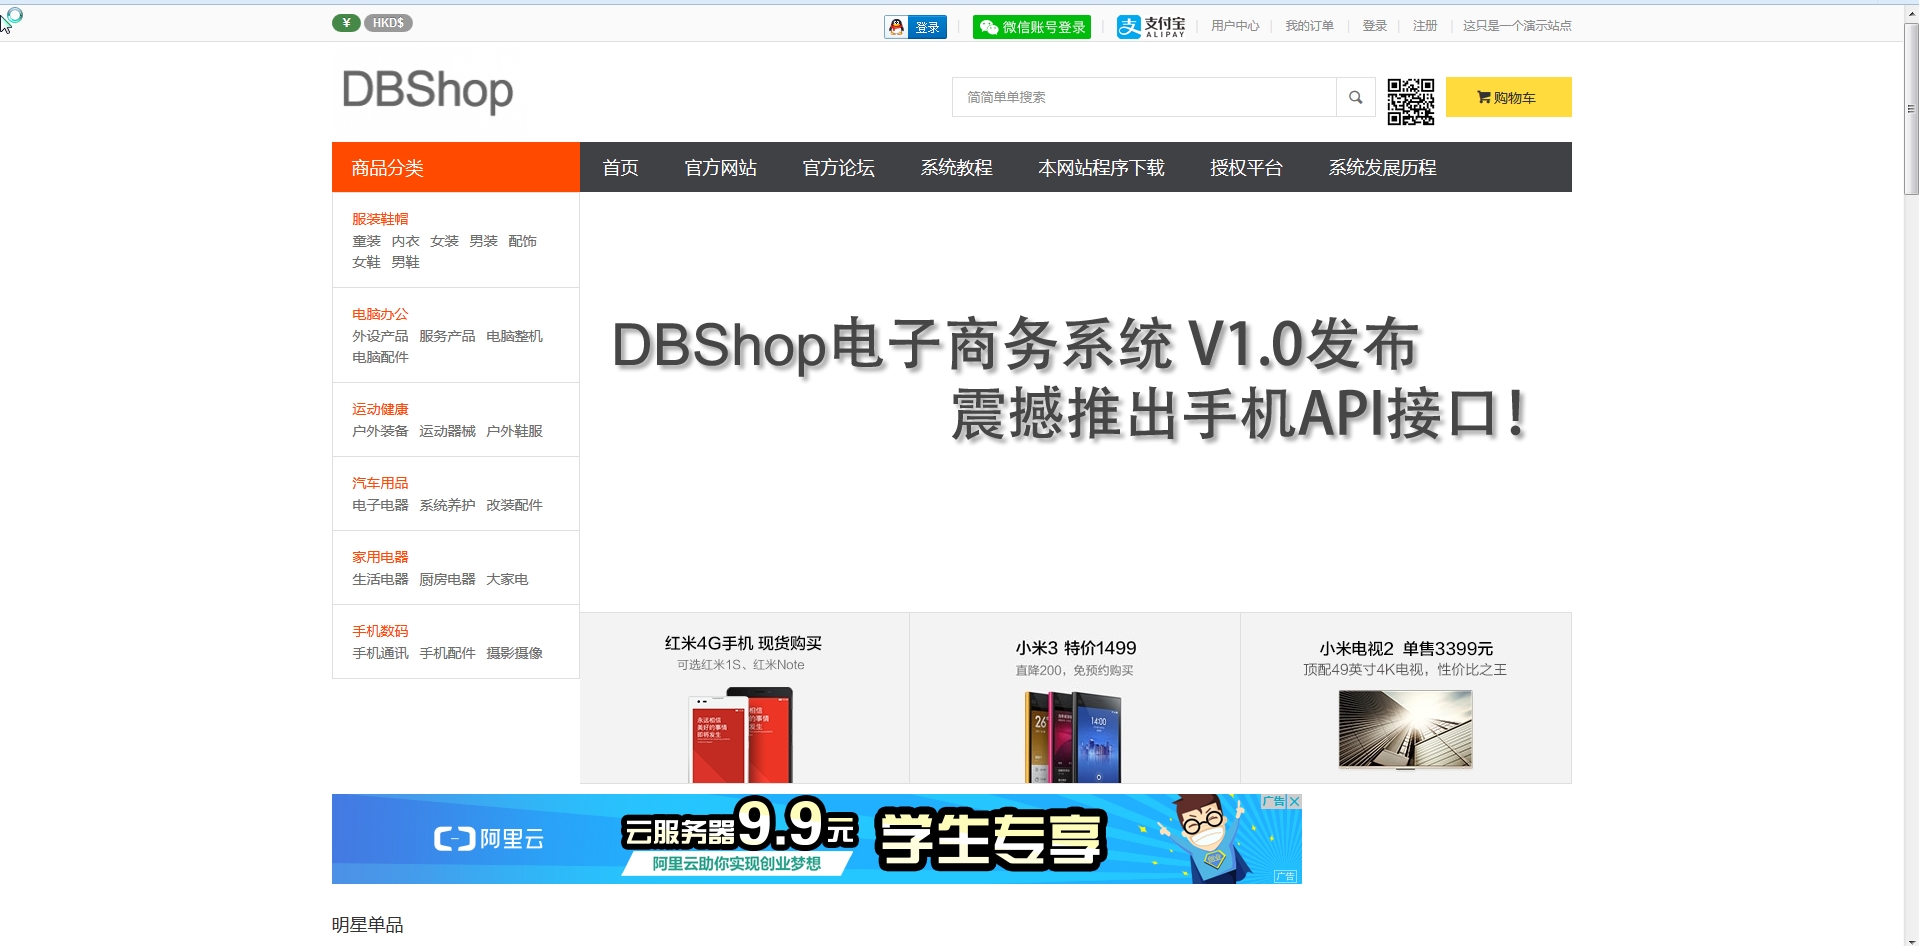Click the magnifier search icon
Image resolution: width=1919 pixels, height=946 pixels.
pyautogui.click(x=1355, y=97)
